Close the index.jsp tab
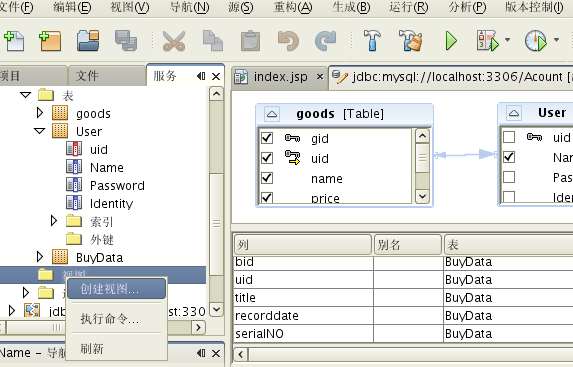Viewport: 573px width, 367px height. click(x=320, y=77)
